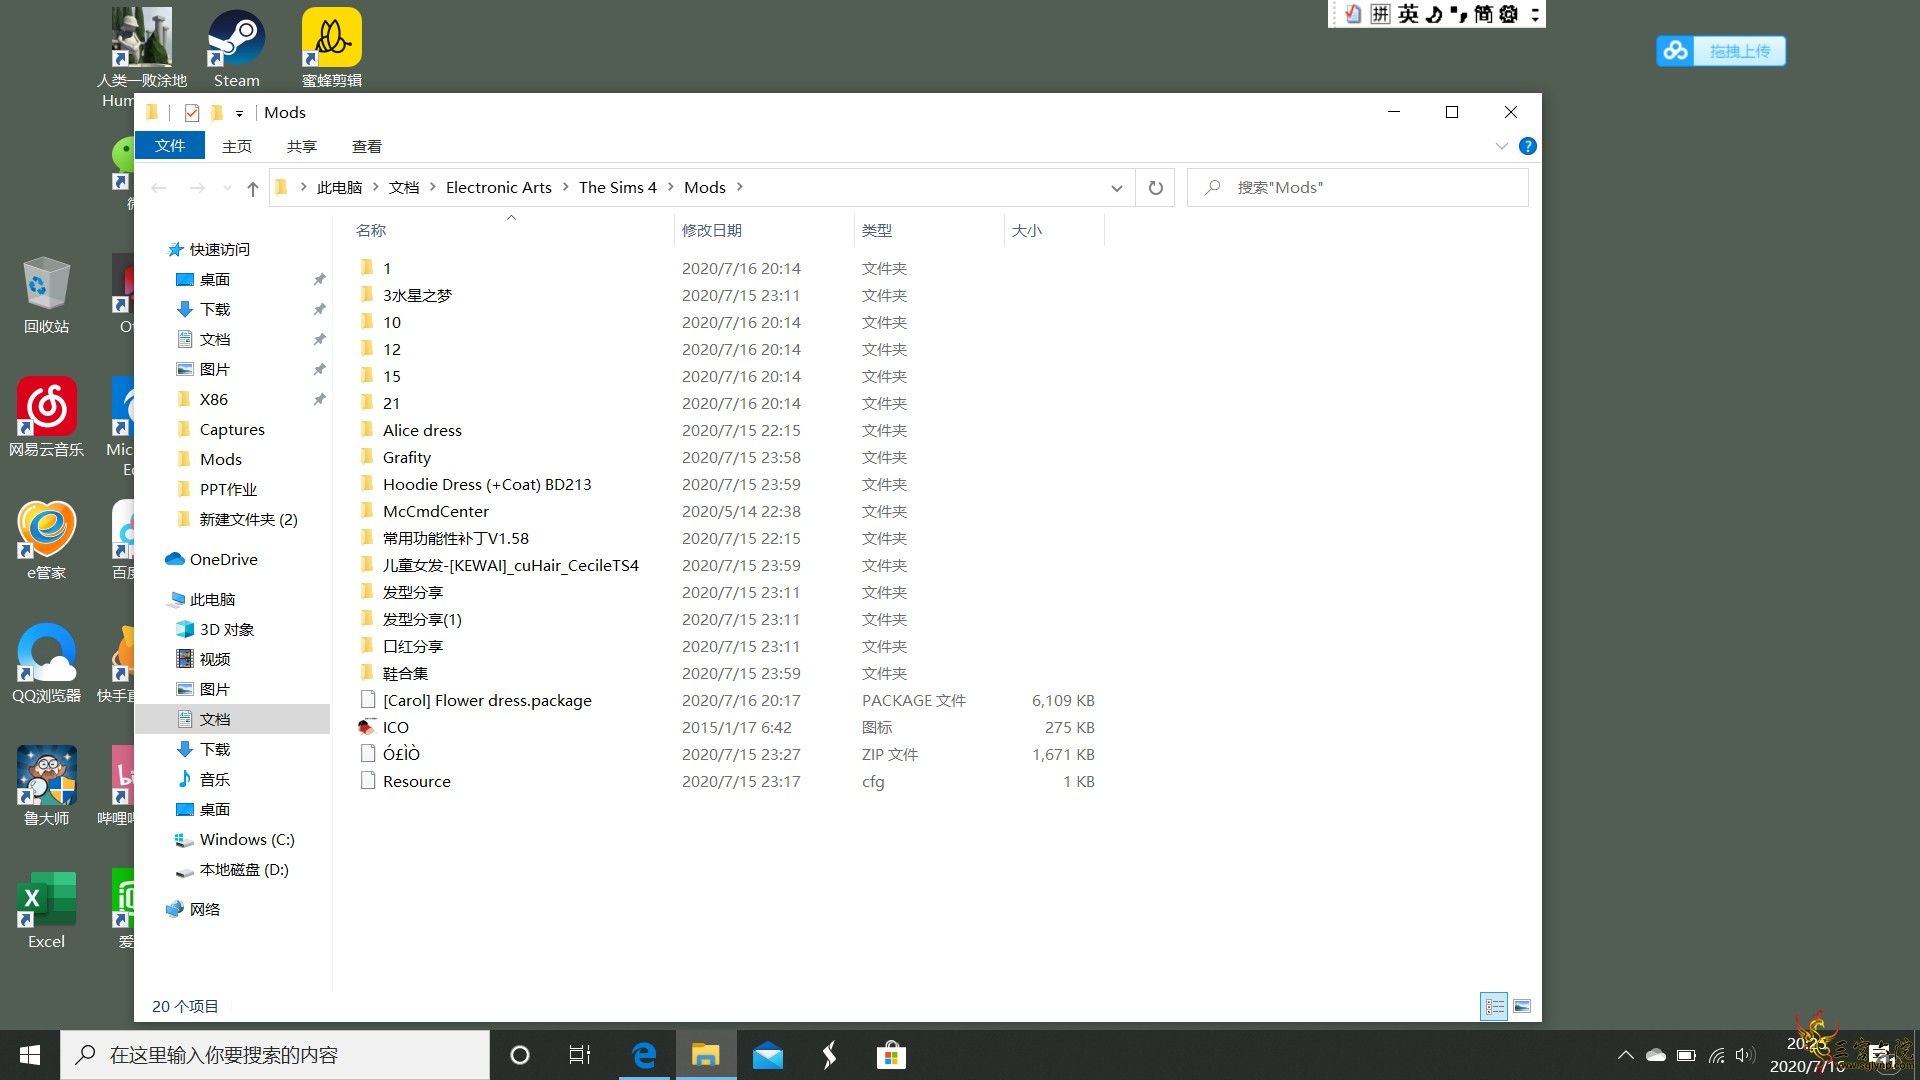Open the 查看 ribbon tab
Screen dimensions: 1920x1080
pyautogui.click(x=367, y=146)
